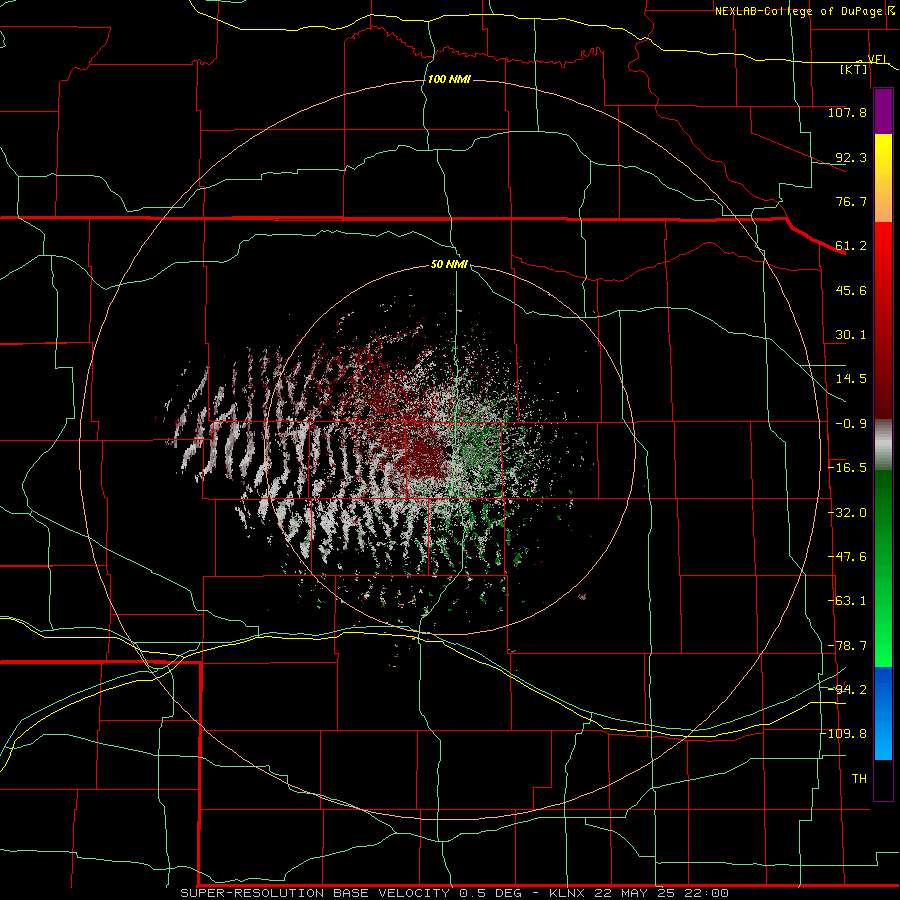Click the 107.8 legend value
Screen dimensions: 900x900
[x=847, y=112]
